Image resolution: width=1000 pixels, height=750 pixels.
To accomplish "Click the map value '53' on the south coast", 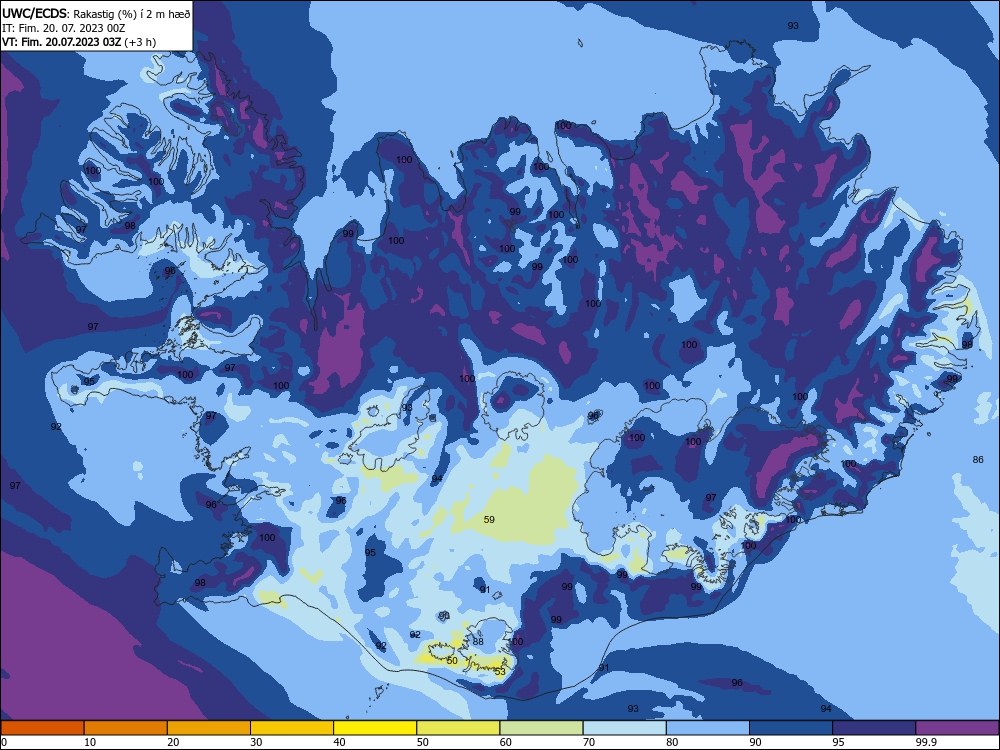I will click(500, 672).
